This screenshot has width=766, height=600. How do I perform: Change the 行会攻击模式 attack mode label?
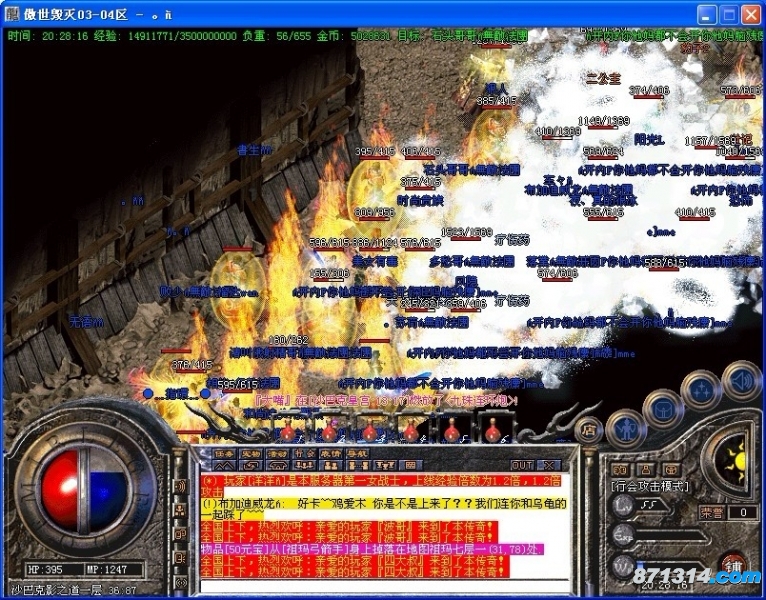(650, 486)
